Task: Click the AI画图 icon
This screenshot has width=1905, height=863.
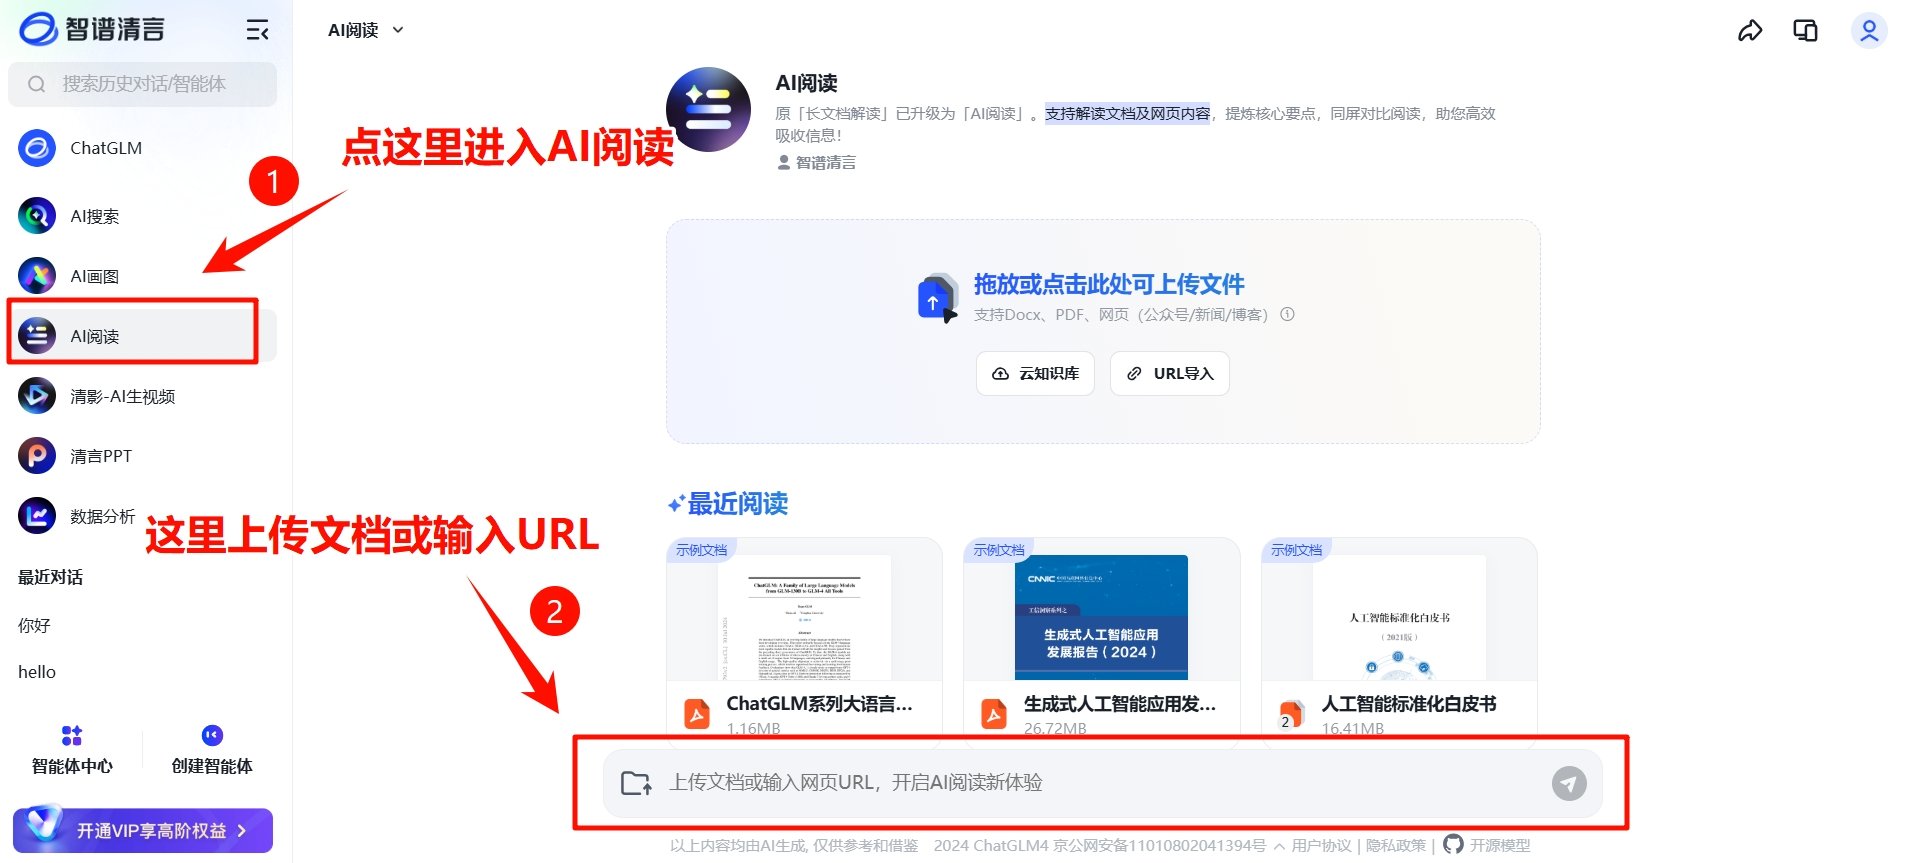Action: point(37,276)
